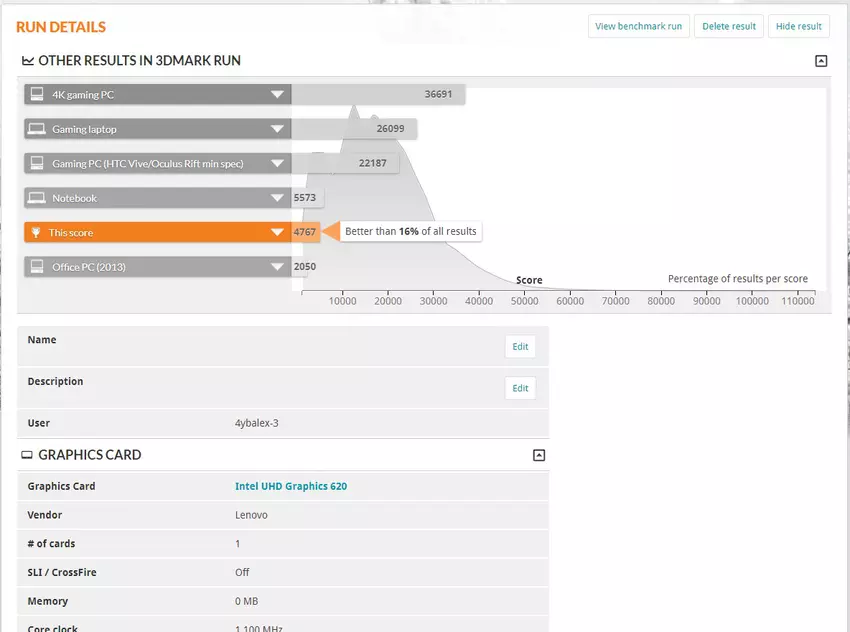Expand the This score dropdown arrow
The width and height of the screenshot is (850, 632).
pos(277,232)
